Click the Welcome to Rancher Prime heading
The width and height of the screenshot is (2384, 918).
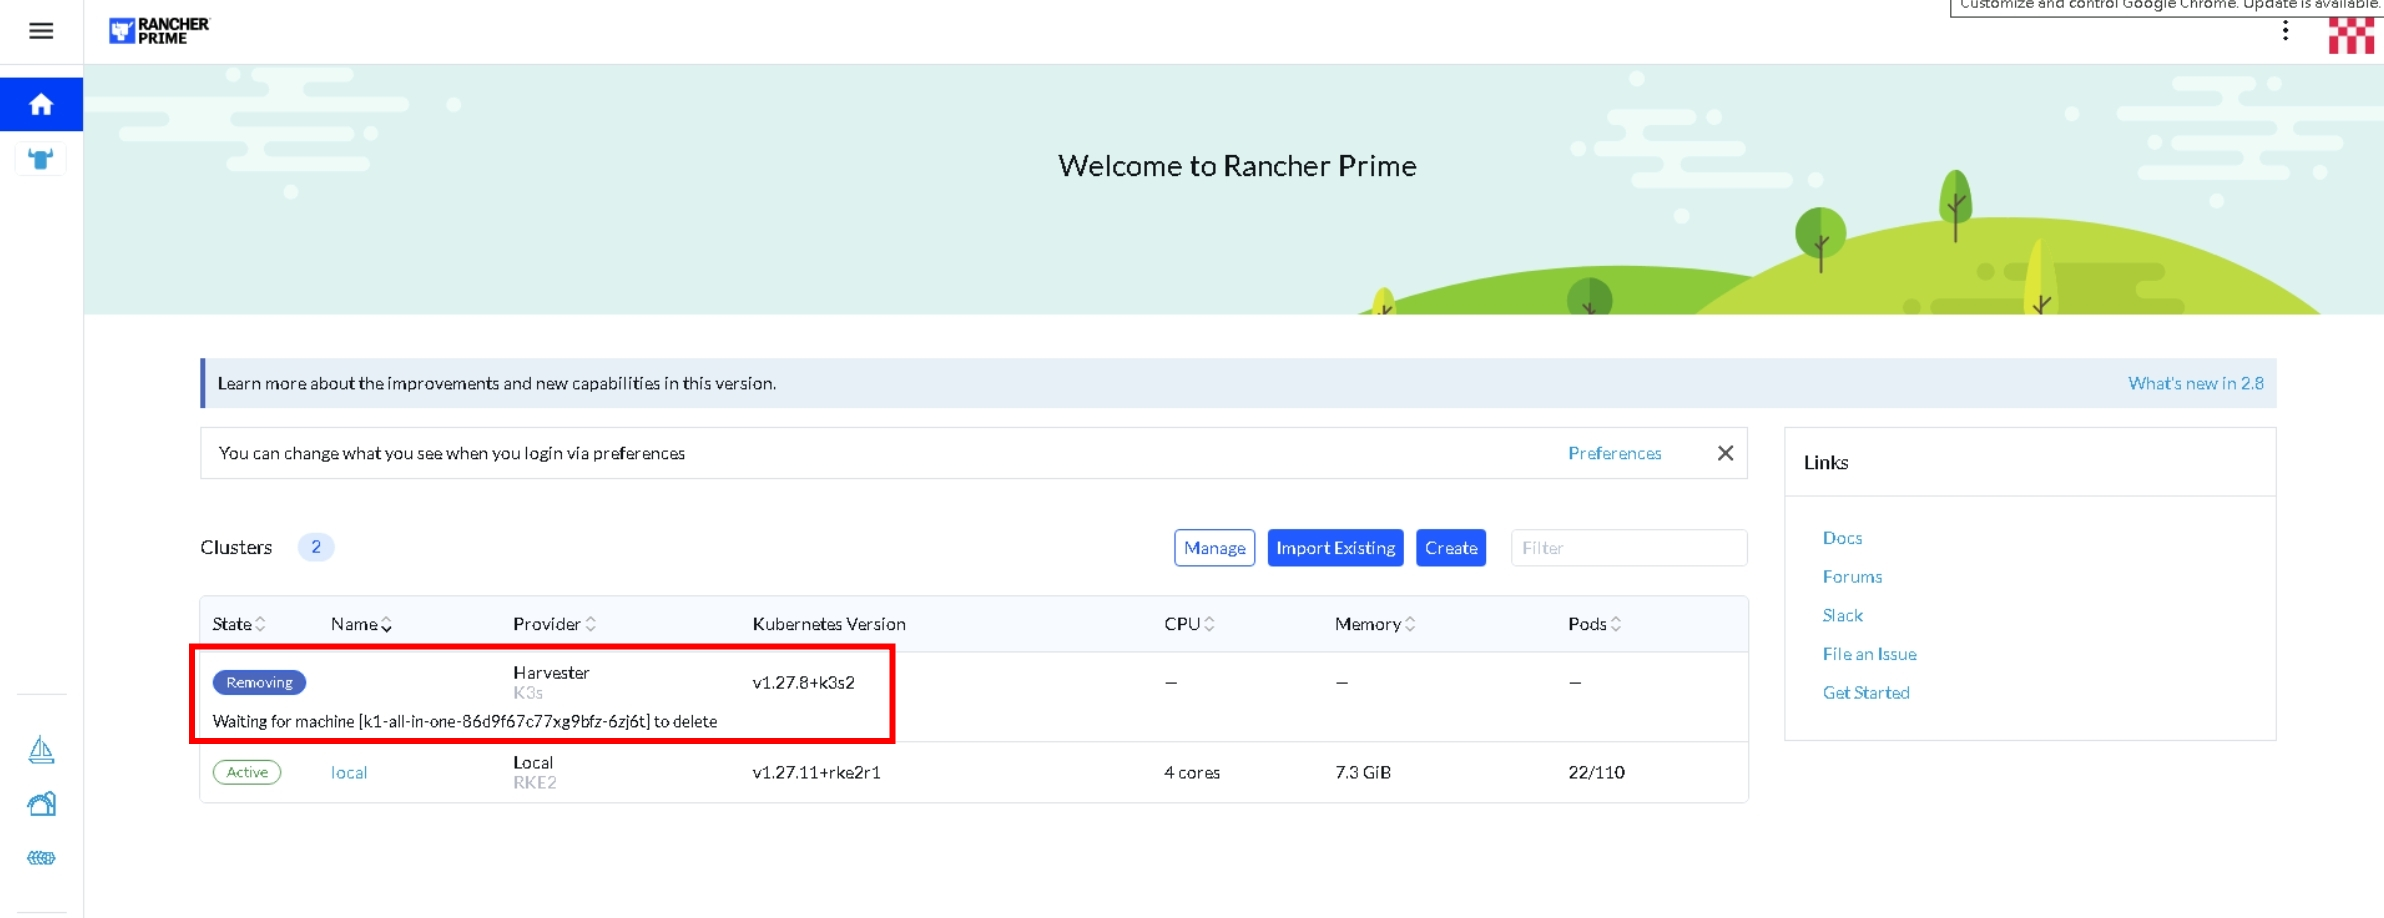coord(1237,166)
